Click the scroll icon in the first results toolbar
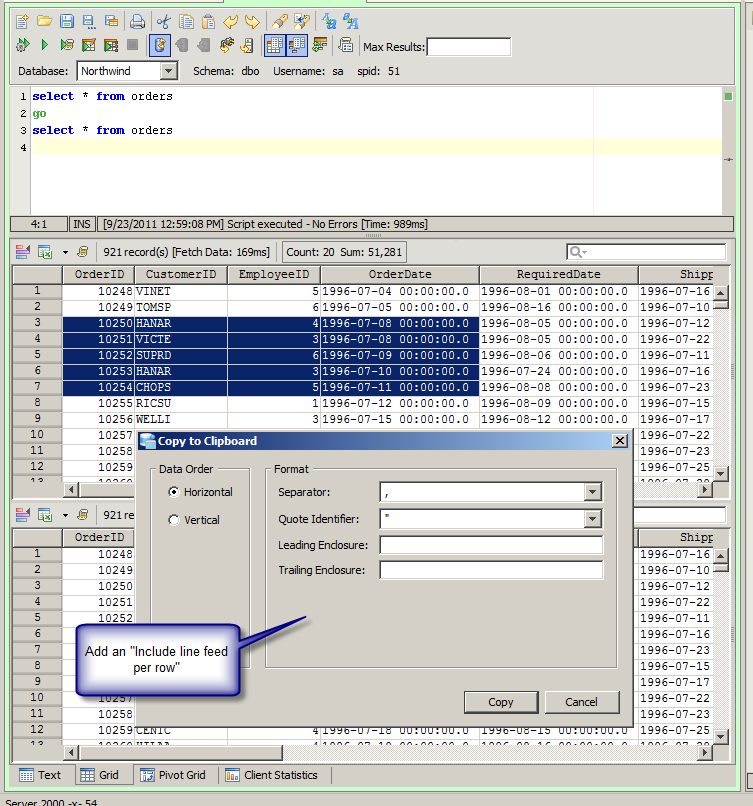This screenshot has height=806, width=753. pos(83,252)
